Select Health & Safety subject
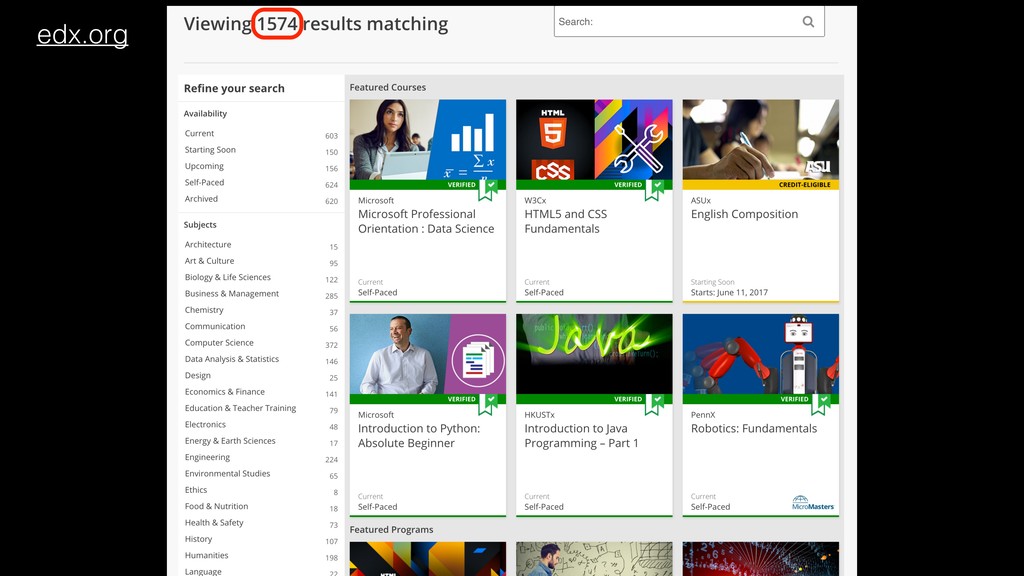Screen dimensions: 1024x576 point(214,522)
